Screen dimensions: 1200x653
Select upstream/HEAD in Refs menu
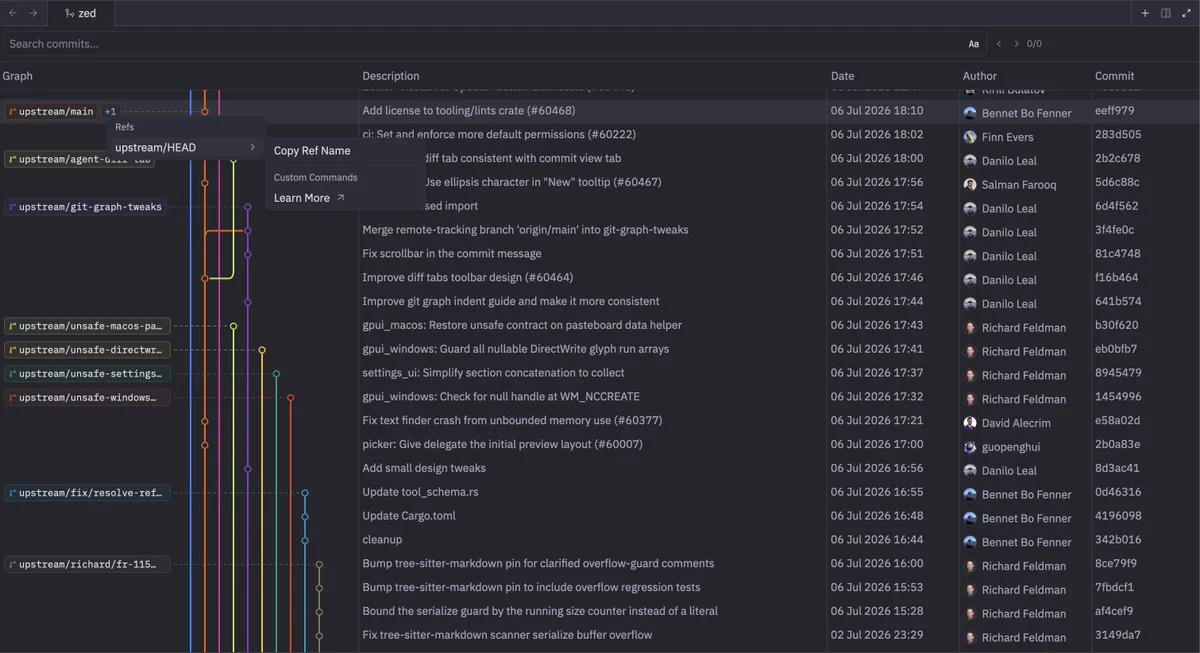pyautogui.click(x=186, y=148)
